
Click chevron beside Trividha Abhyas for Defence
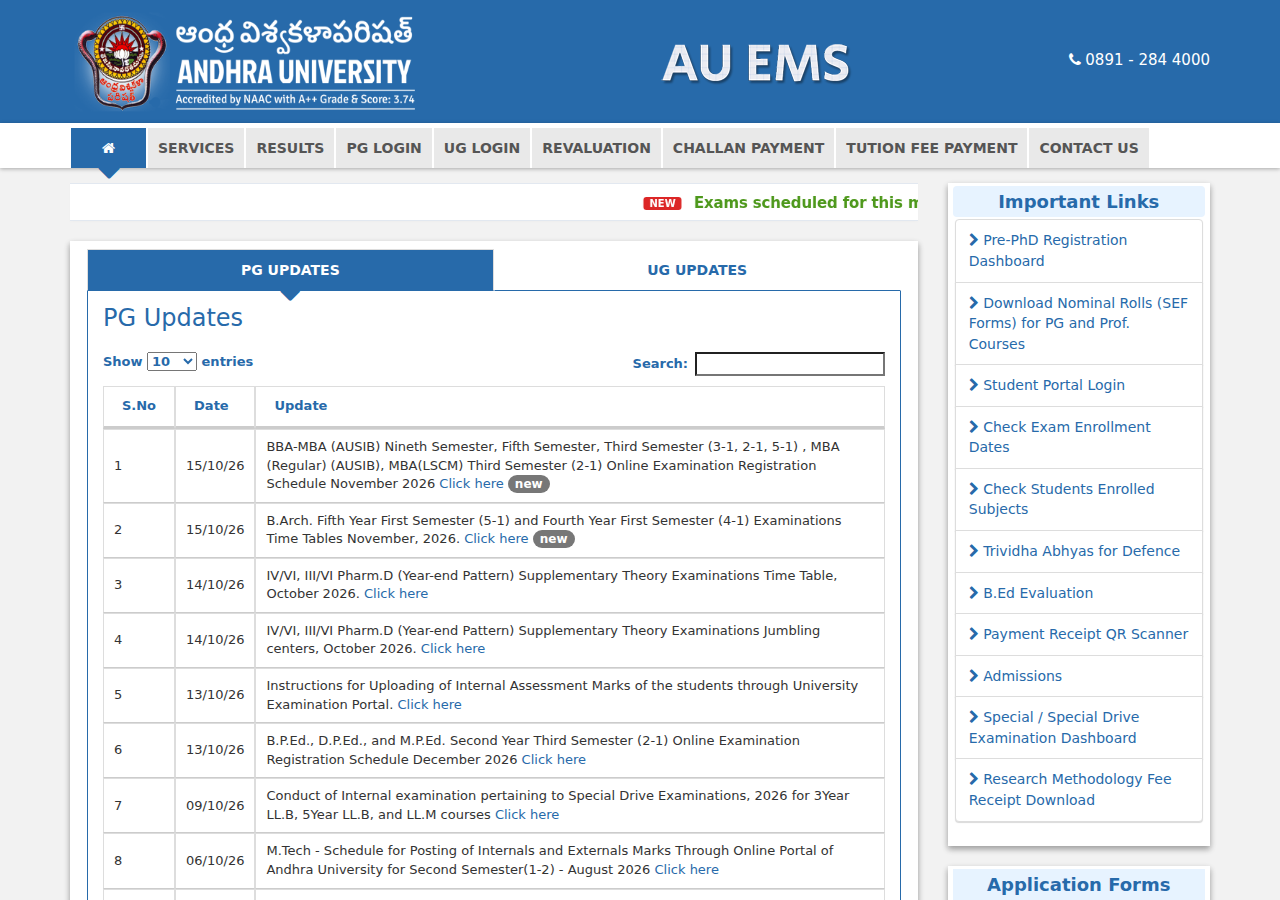[974, 551]
